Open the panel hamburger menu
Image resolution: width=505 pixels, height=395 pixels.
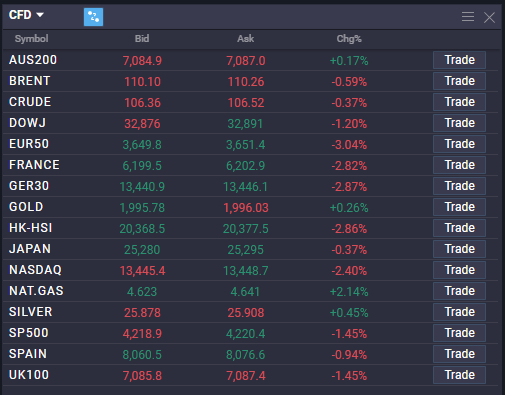pos(468,17)
